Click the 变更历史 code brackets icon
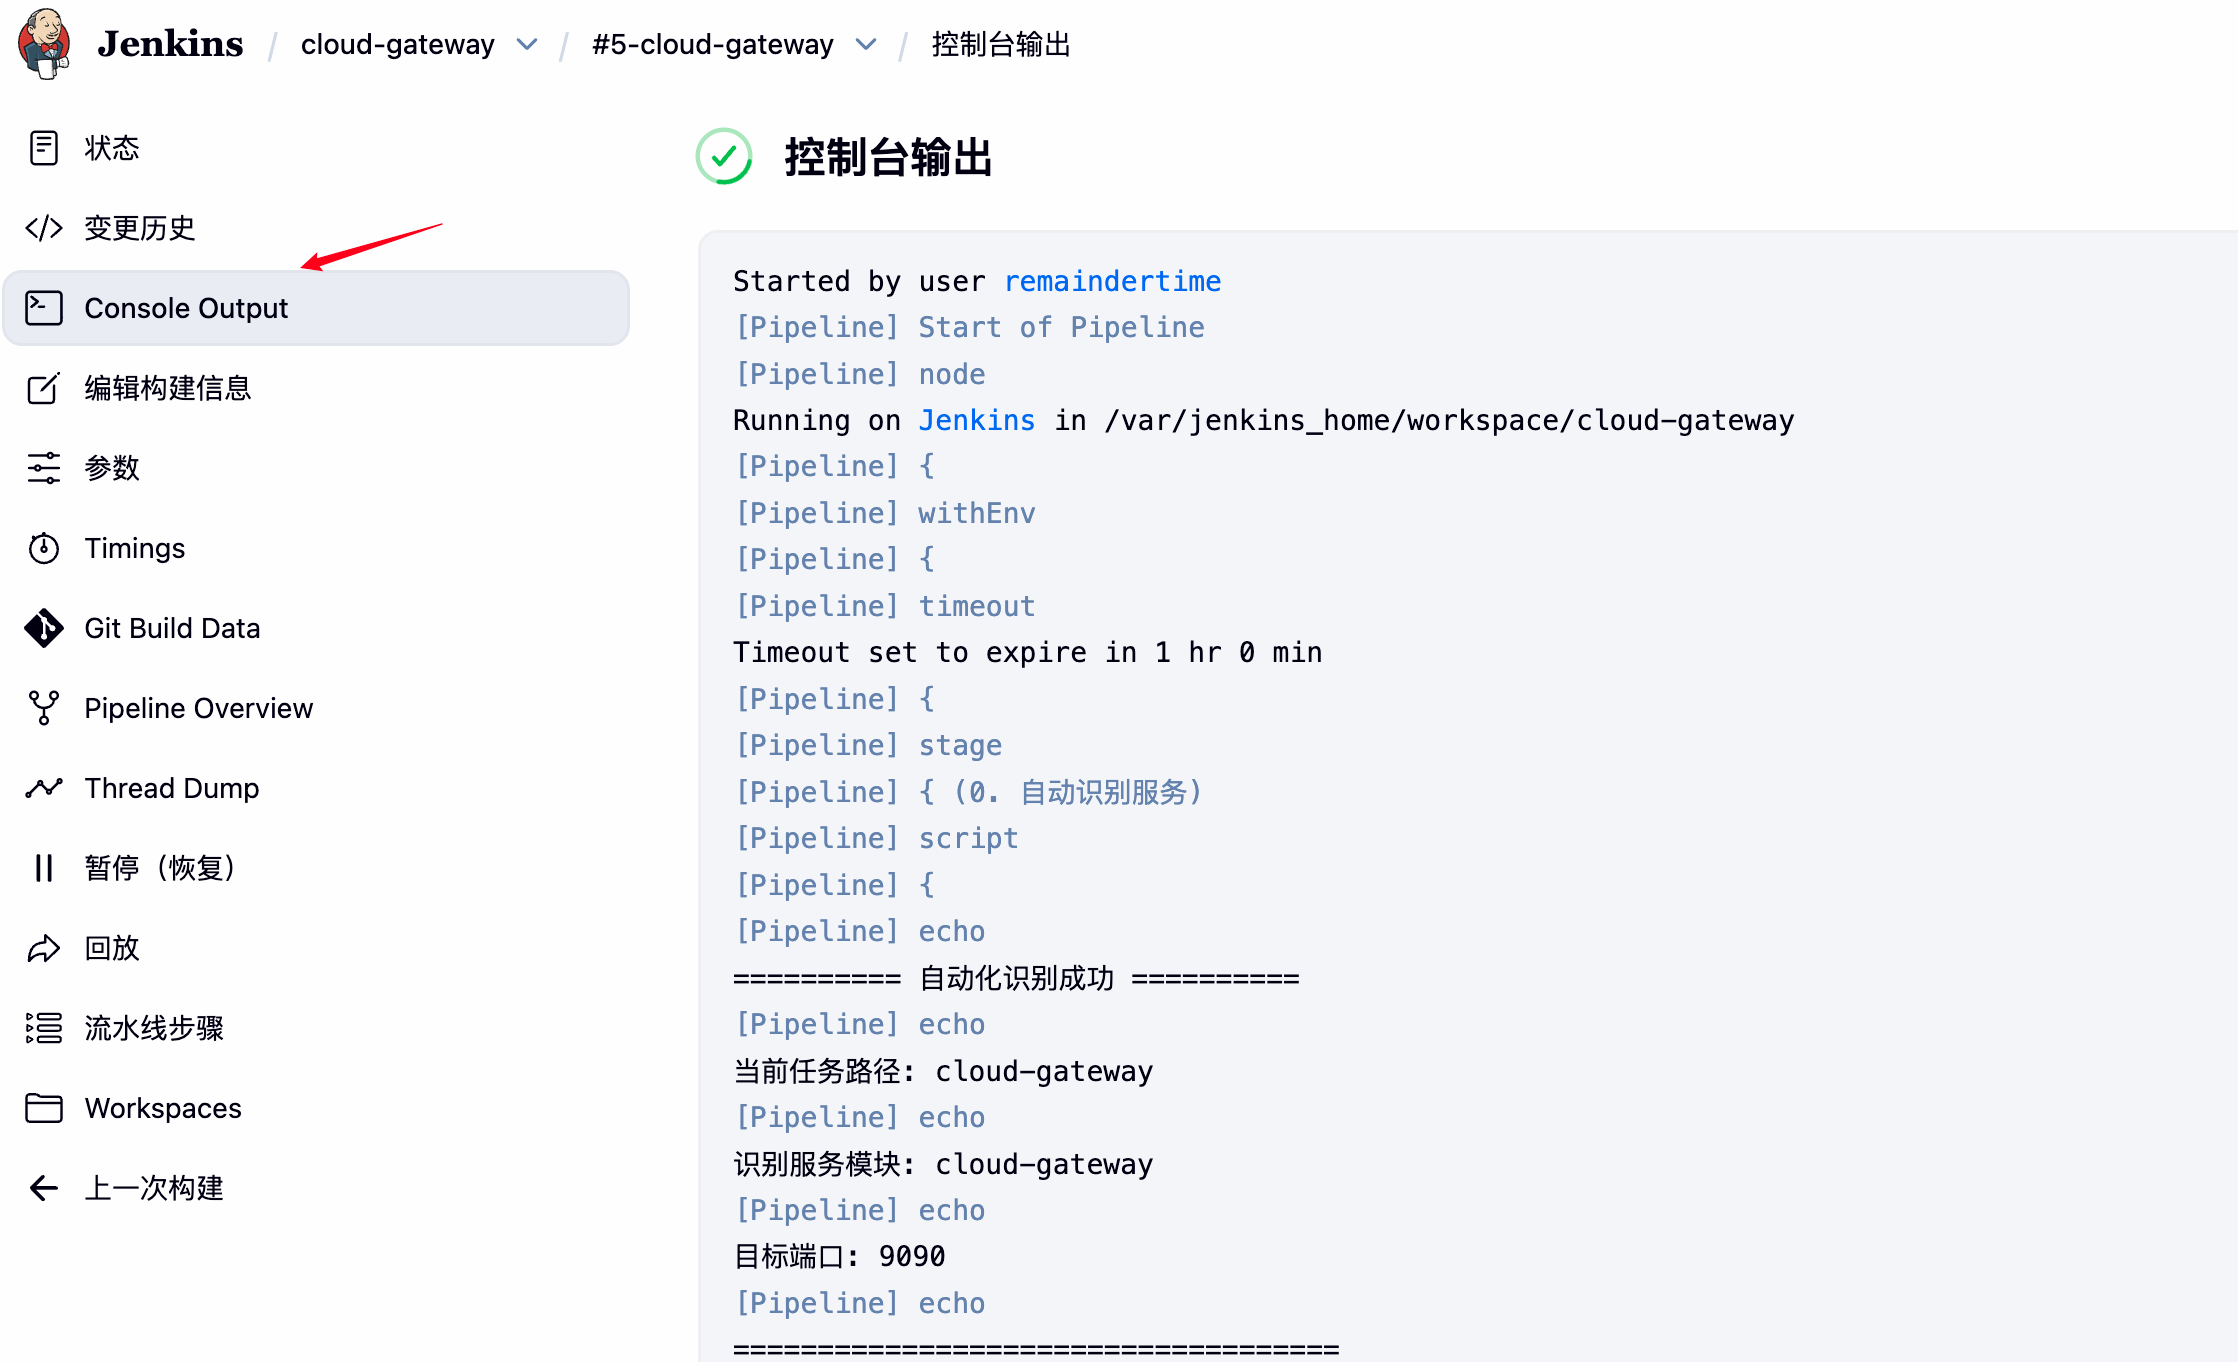The width and height of the screenshot is (2238, 1362). 43,228
